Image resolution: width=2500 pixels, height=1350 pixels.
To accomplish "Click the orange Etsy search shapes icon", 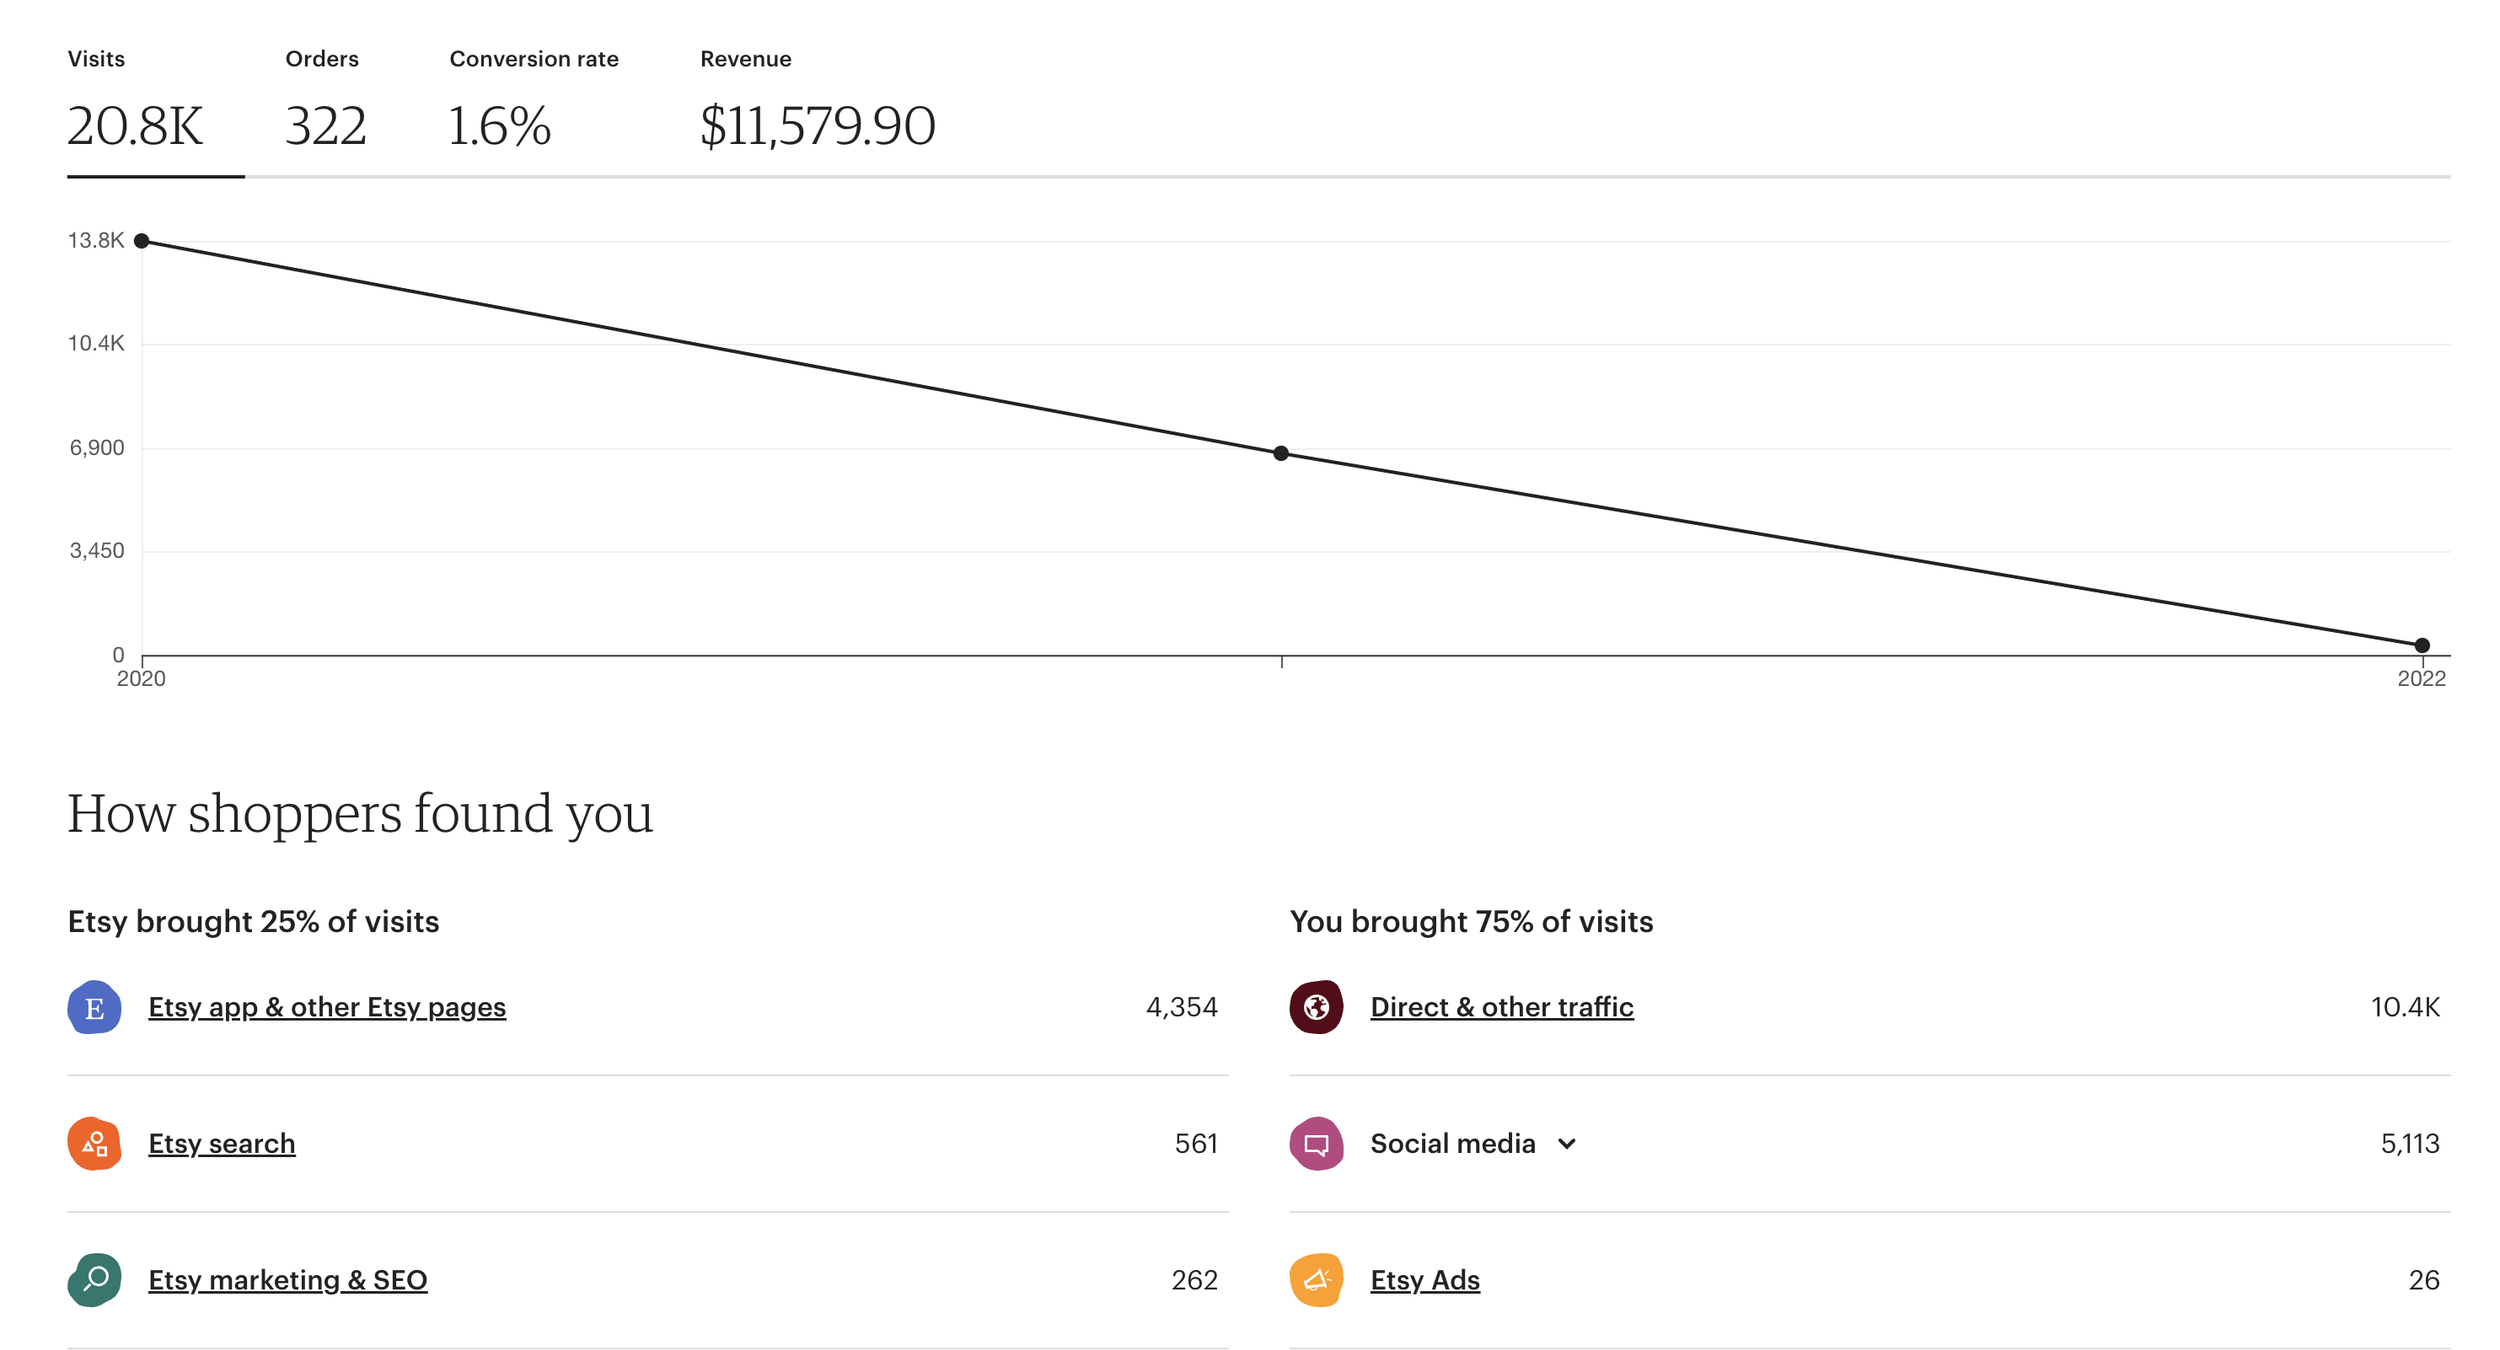I will pos(94,1143).
